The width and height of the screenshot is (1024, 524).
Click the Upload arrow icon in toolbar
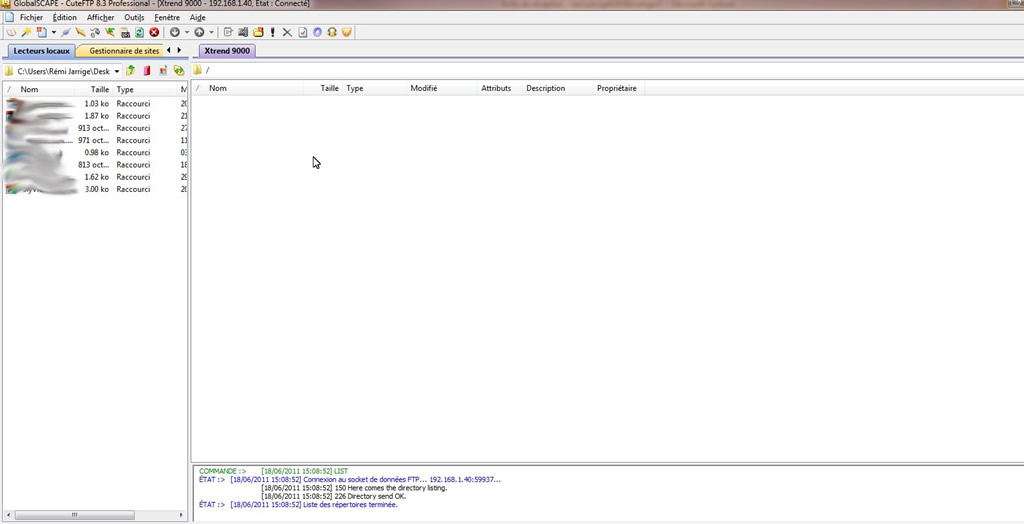[199, 32]
